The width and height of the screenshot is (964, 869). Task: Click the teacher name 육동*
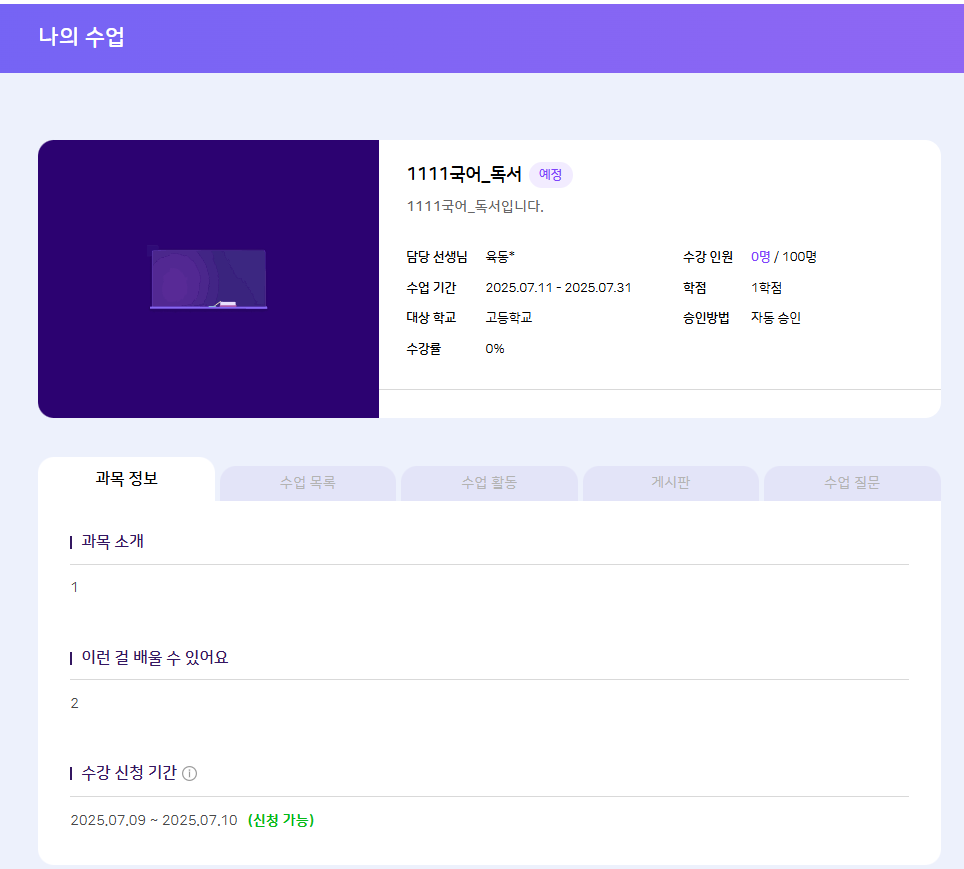point(500,257)
